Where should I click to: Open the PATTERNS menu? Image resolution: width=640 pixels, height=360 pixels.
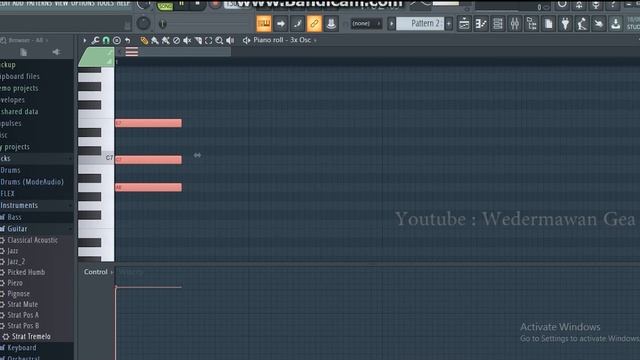pos(39,3)
